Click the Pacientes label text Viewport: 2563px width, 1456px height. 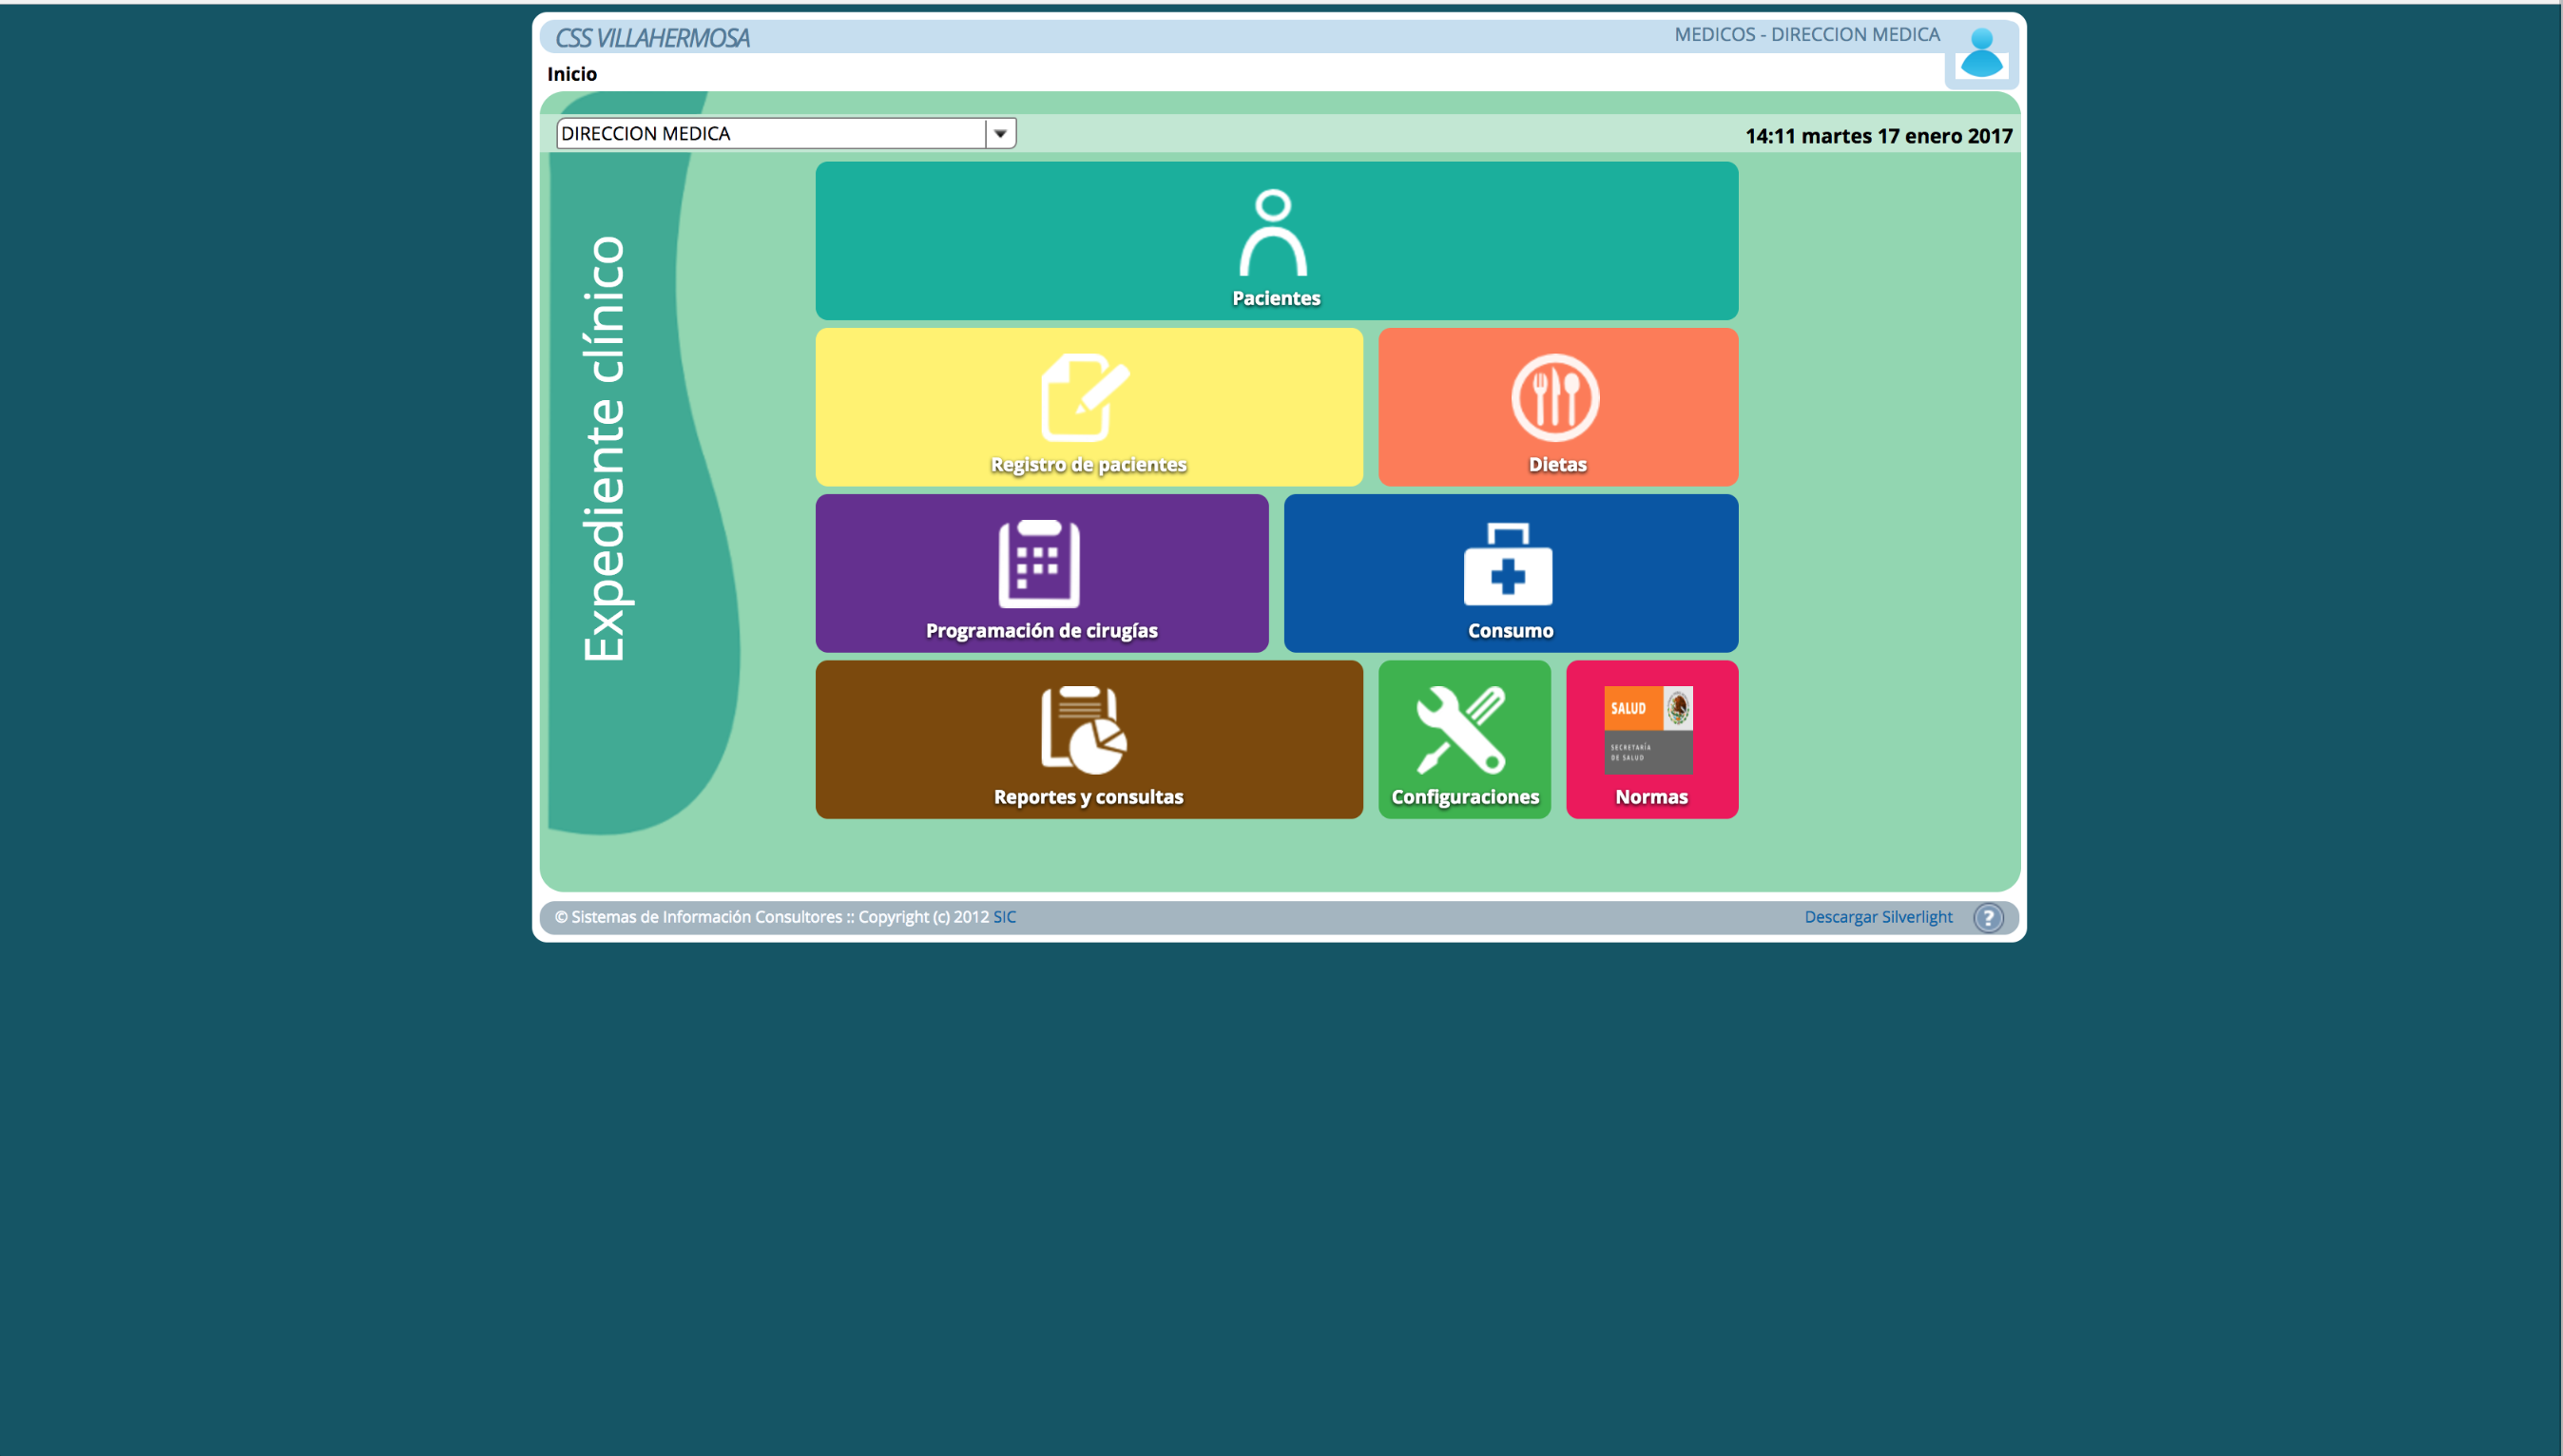click(x=1276, y=298)
